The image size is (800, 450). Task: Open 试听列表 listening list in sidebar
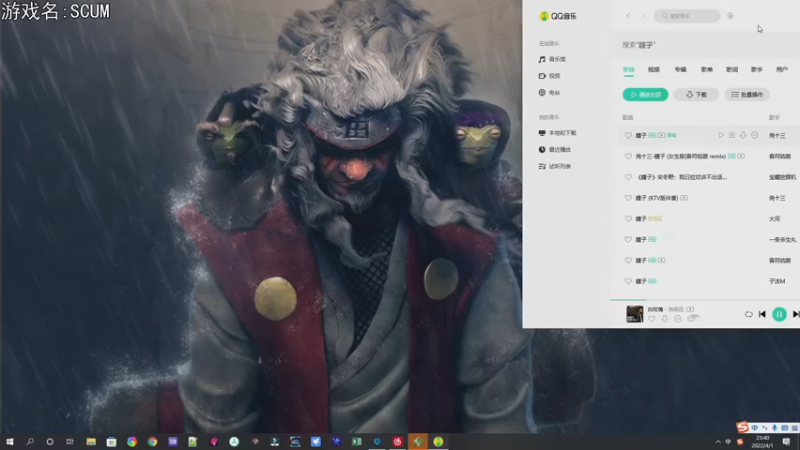[555, 166]
